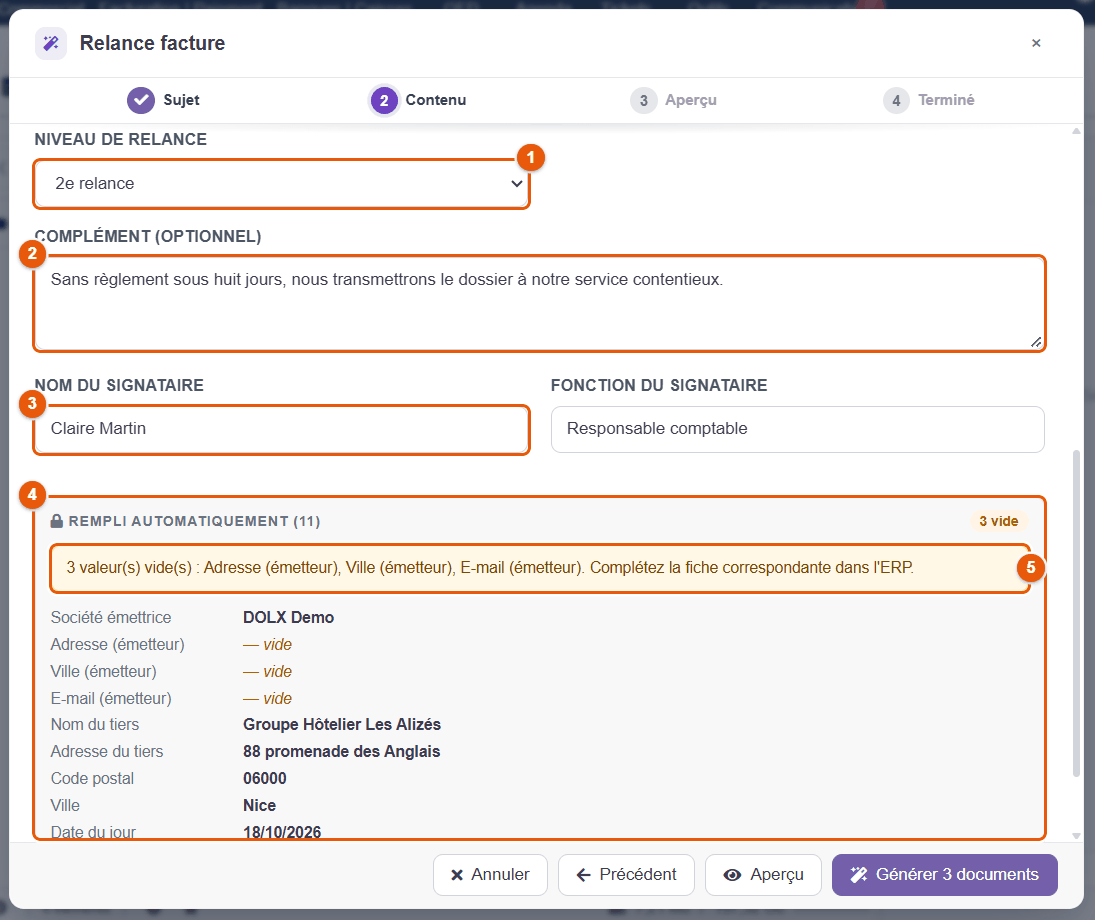Select the 'DOLX Demo' company value
Image resolution: width=1095 pixels, height=920 pixels.
click(x=288, y=618)
